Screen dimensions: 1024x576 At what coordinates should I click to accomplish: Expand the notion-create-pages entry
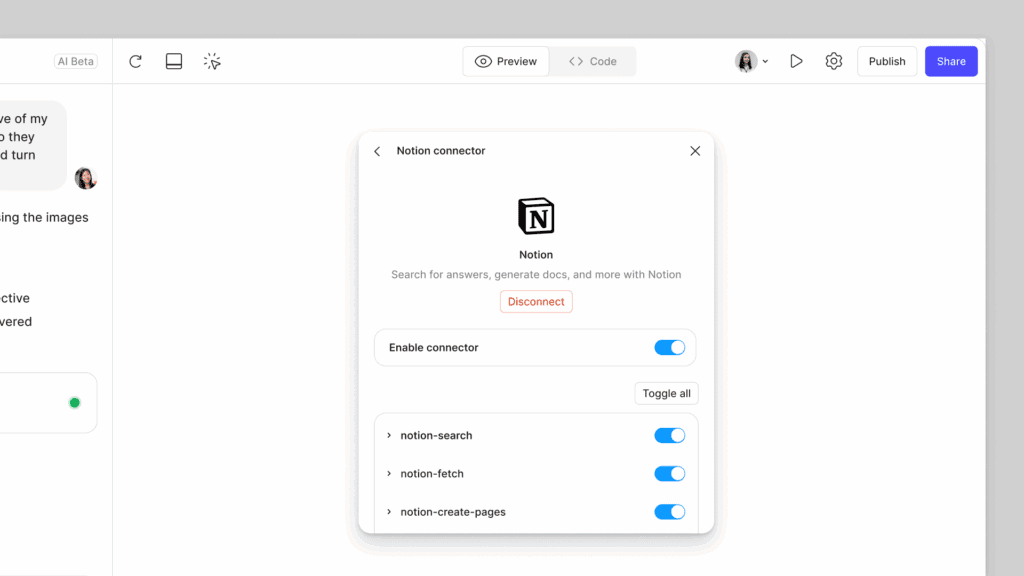388,511
